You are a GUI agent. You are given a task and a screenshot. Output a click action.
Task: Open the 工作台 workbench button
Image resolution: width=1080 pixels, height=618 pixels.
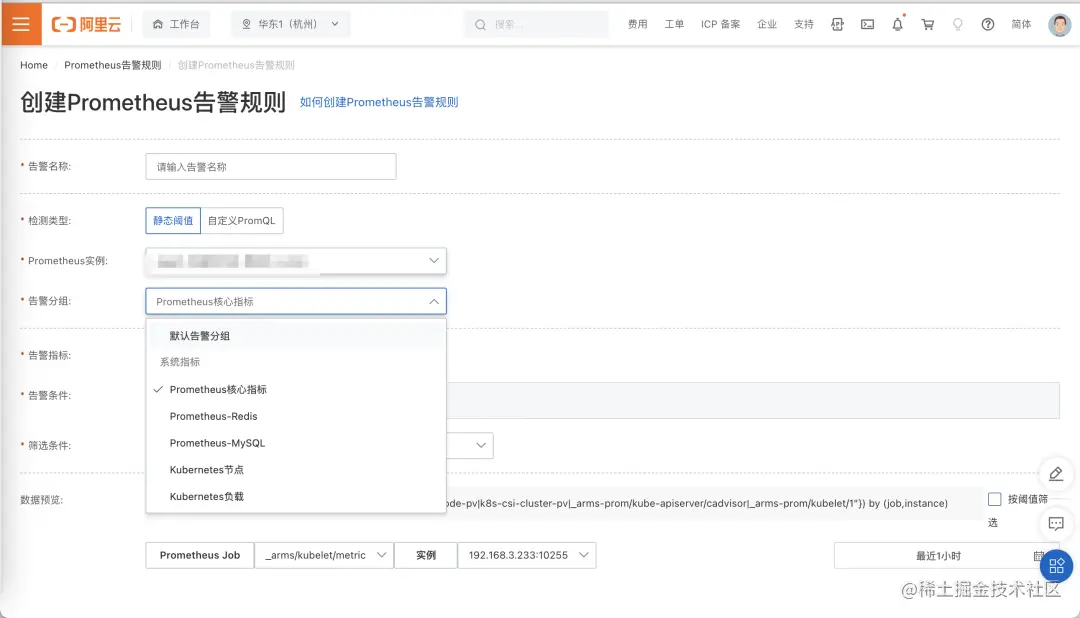tap(176, 24)
